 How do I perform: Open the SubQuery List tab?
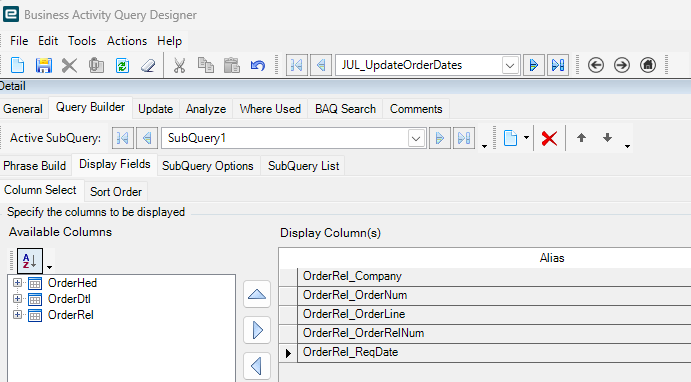pos(304,166)
